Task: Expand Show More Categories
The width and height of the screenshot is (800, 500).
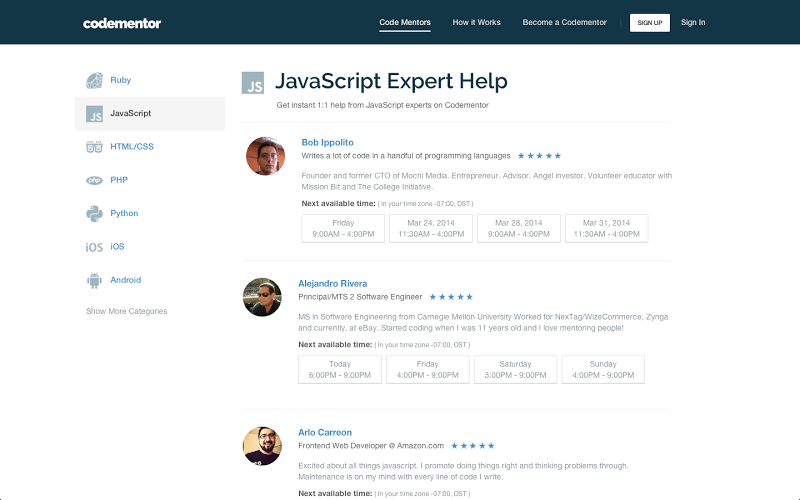Action: [127, 311]
